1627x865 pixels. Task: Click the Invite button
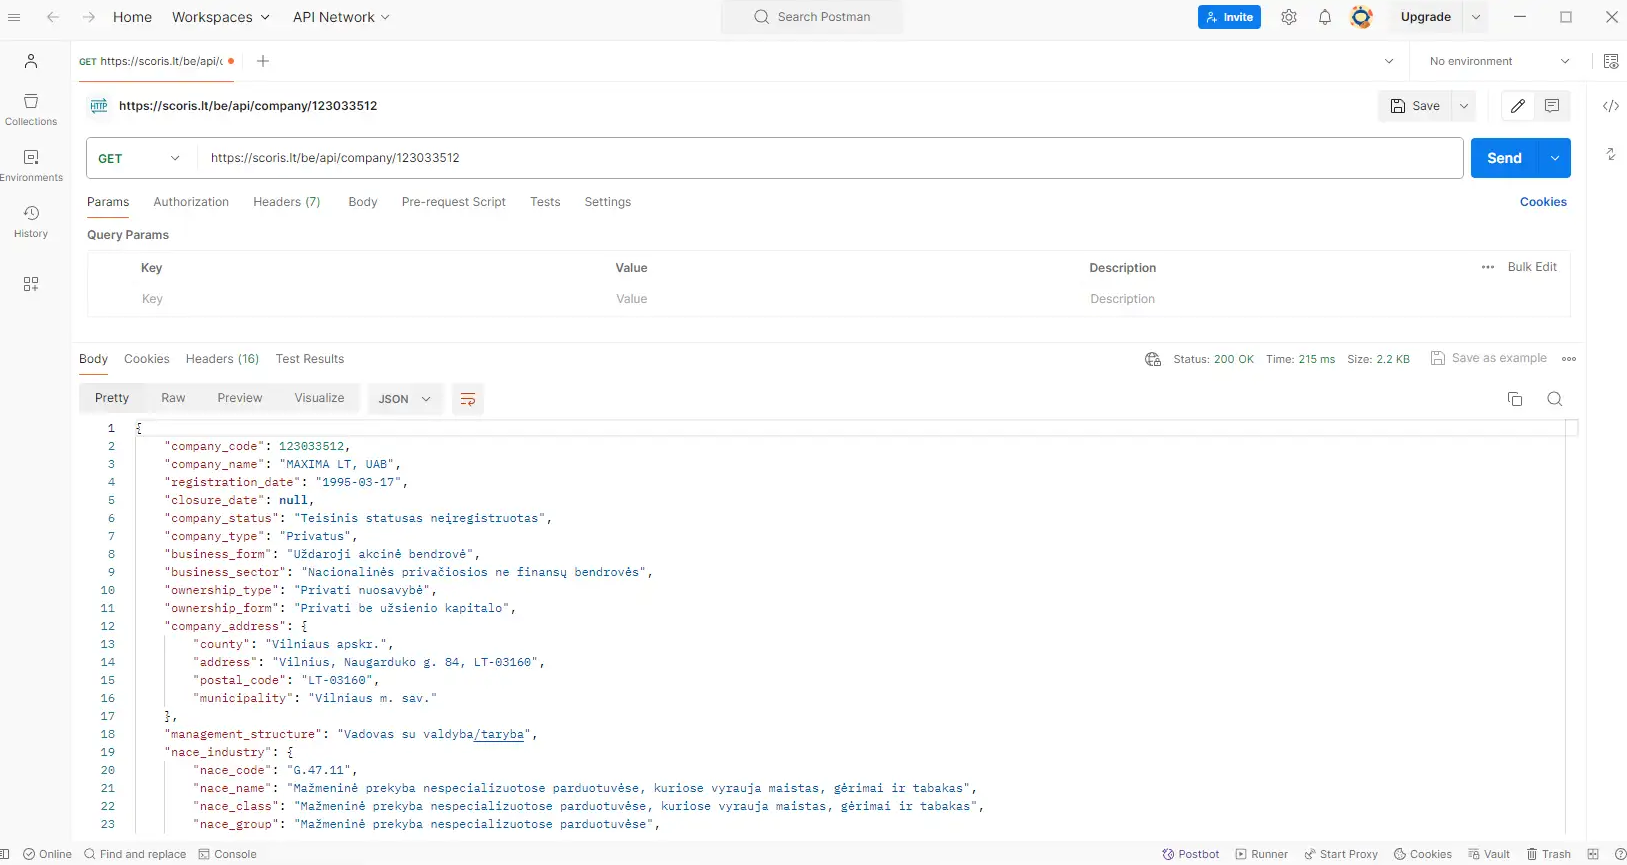(1229, 17)
